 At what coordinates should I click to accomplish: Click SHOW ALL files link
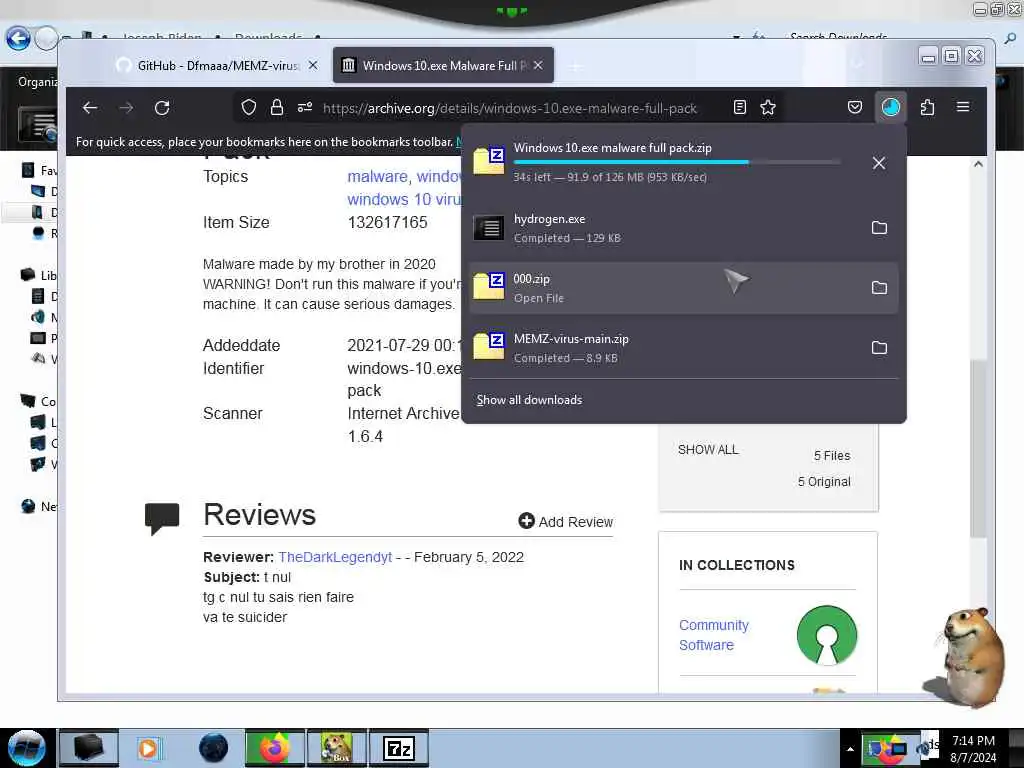click(x=708, y=449)
